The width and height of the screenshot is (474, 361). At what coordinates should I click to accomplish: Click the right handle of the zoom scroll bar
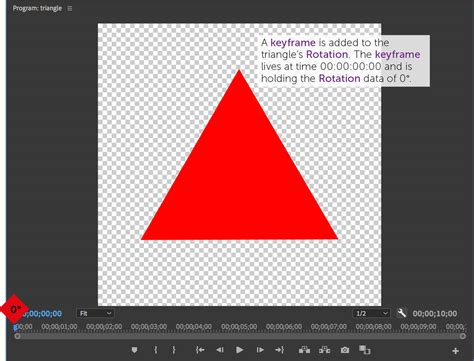click(462, 336)
